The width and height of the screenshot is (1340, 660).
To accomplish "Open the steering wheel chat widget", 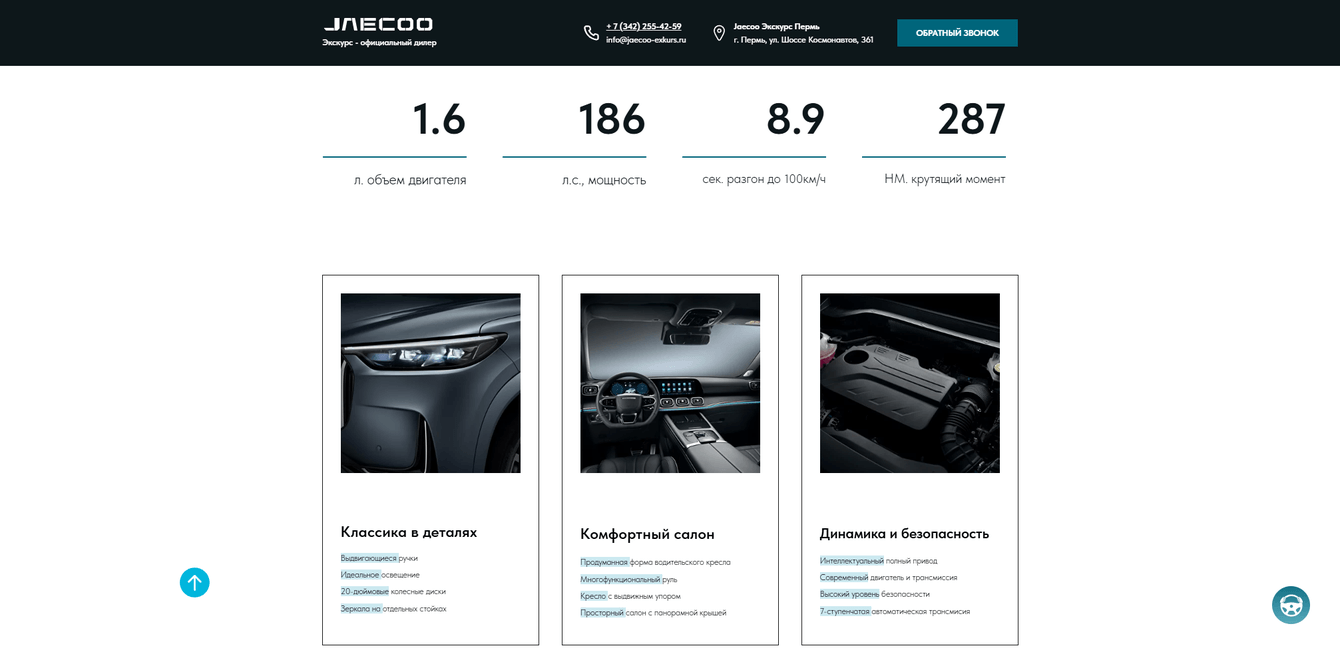I will click(x=1291, y=605).
